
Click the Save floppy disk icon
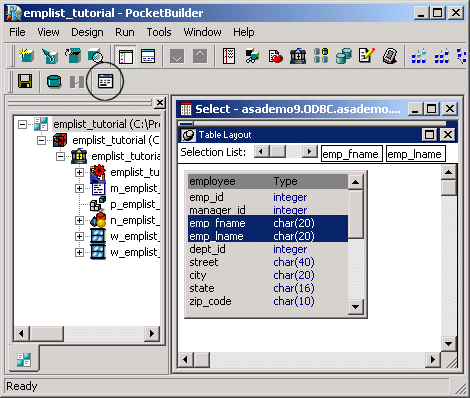25,81
